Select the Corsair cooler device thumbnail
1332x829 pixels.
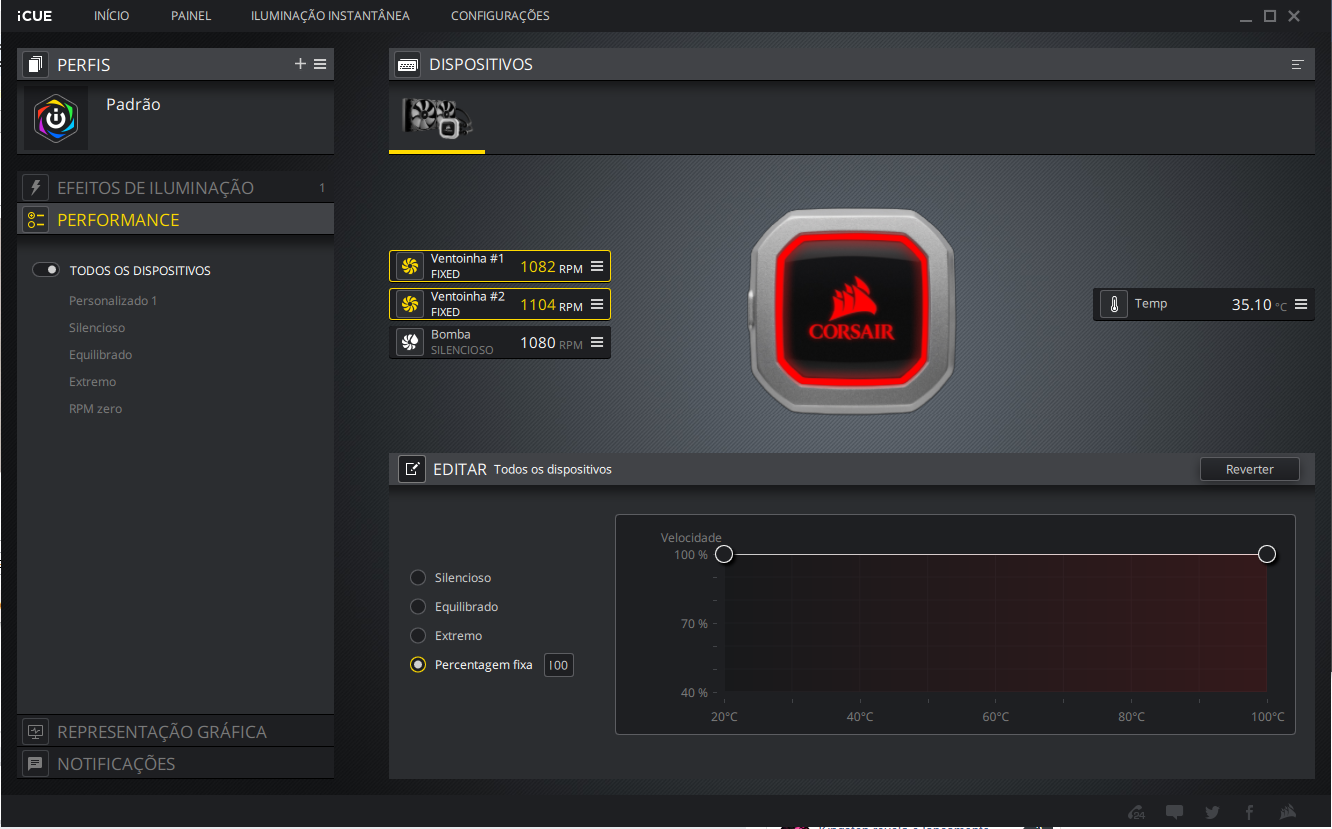pyautogui.click(x=437, y=118)
